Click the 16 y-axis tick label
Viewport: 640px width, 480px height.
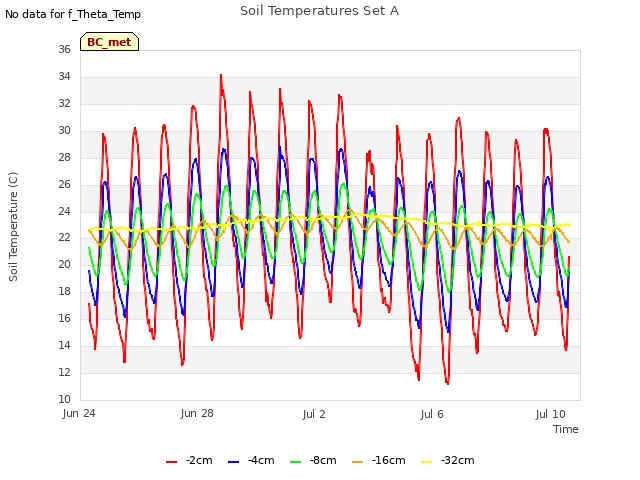click(64, 318)
